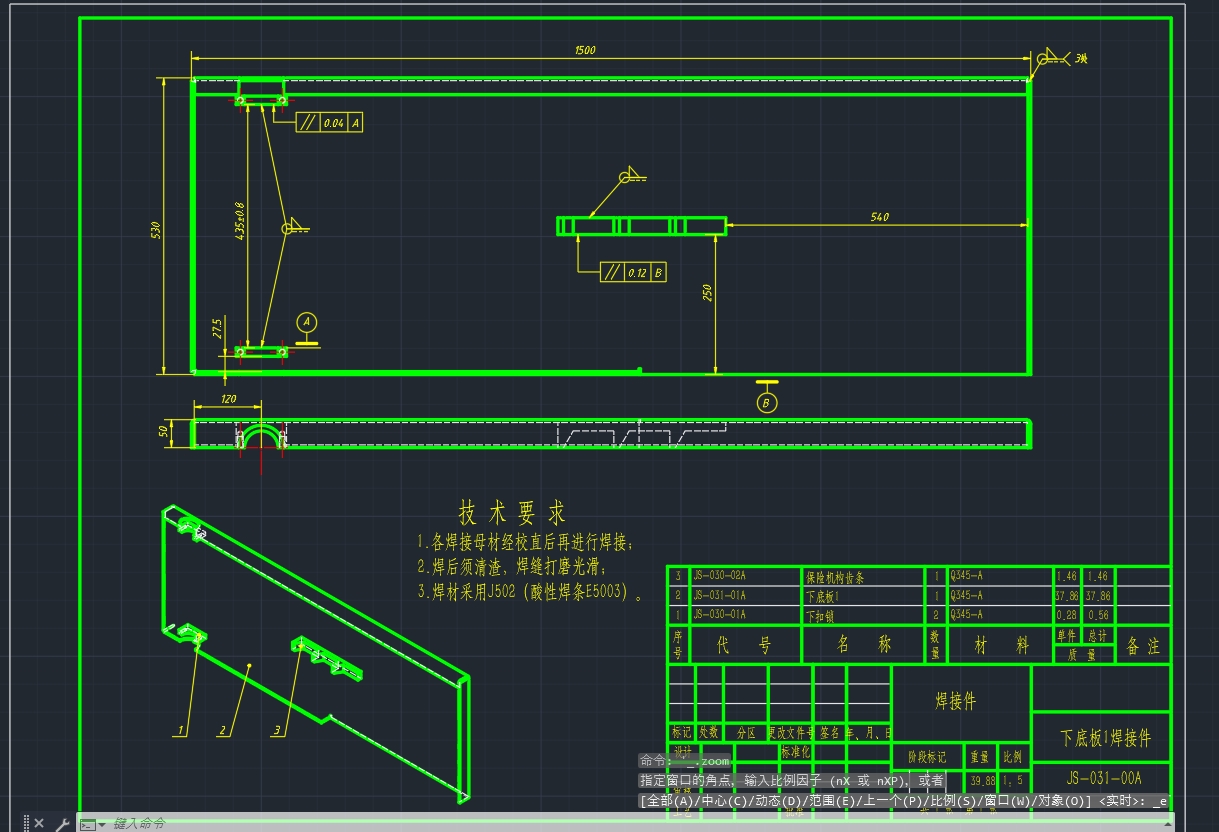The image size is (1219, 832).
Task: Select the 材料 column header
Action: click(x=1001, y=645)
